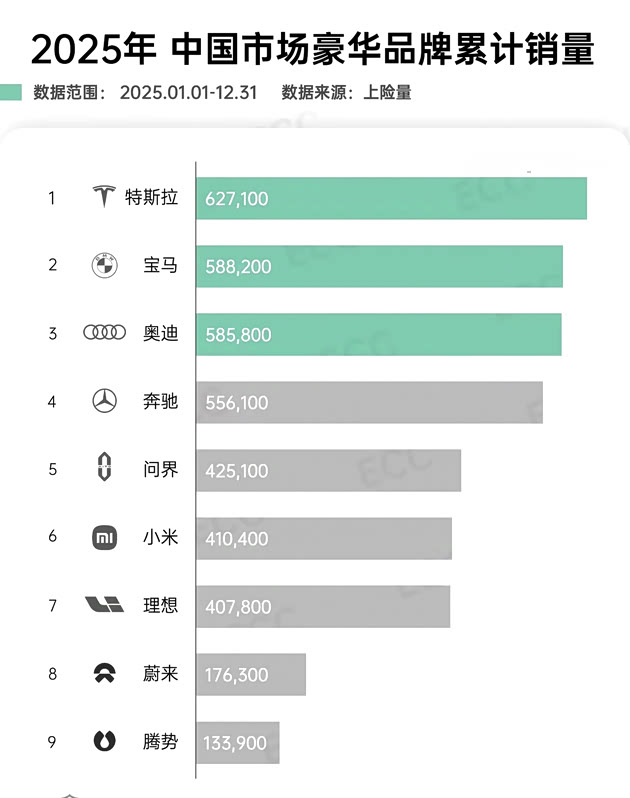Click the AITO (问界) brand logo
This screenshot has height=798, width=630.
pyautogui.click(x=104, y=469)
